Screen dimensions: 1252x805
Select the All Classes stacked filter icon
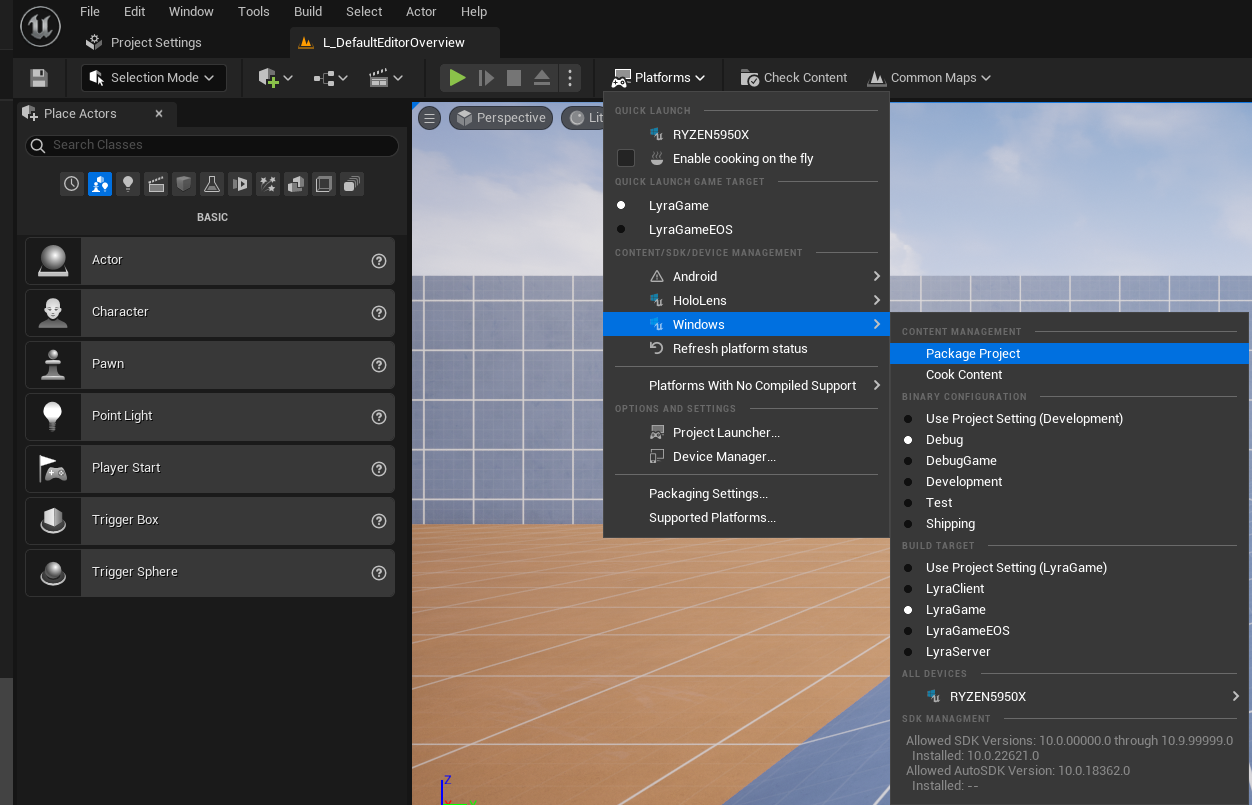pos(351,184)
